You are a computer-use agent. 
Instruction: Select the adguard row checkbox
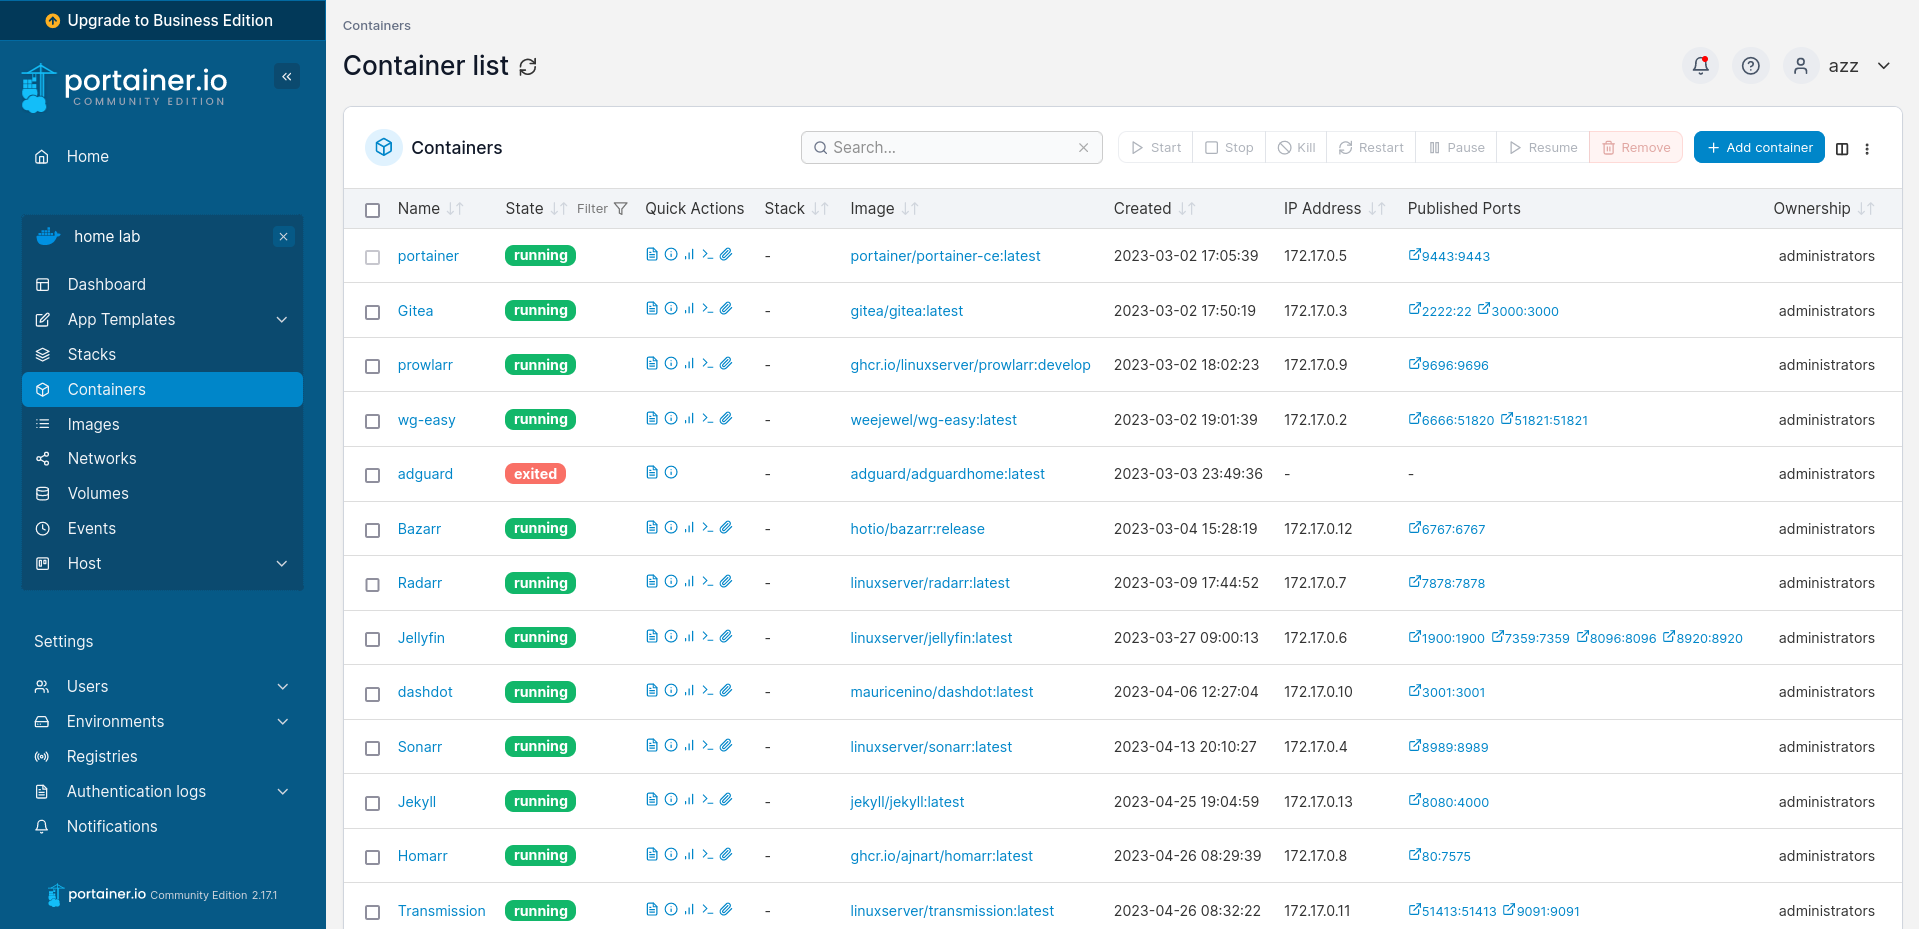pyautogui.click(x=373, y=475)
